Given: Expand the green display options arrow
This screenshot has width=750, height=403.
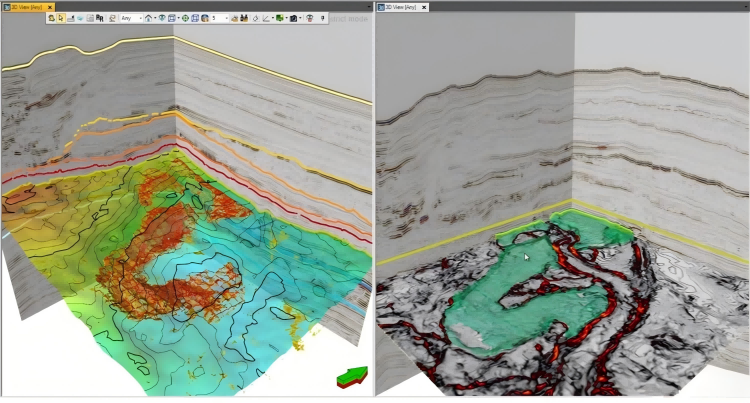Looking at the screenshot, I should (287, 18).
